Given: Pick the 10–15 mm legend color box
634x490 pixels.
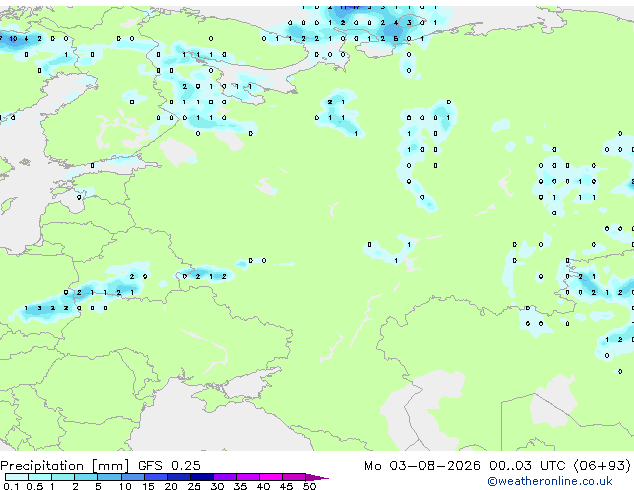Looking at the screenshot, I should [x=132, y=477].
